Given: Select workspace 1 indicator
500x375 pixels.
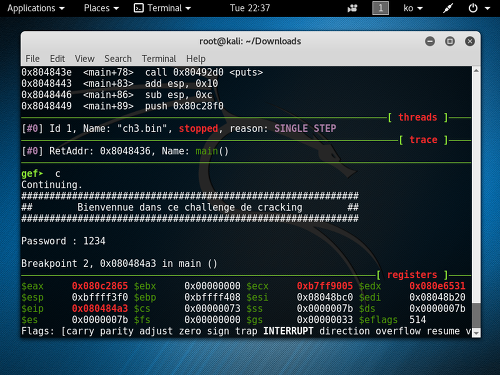Looking at the screenshot, I should pos(380,8).
